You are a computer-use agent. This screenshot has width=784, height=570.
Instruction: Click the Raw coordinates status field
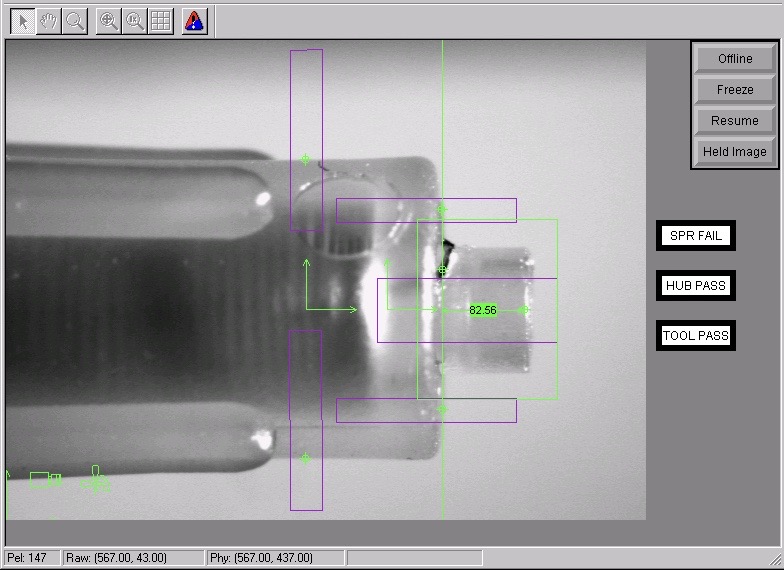133,558
